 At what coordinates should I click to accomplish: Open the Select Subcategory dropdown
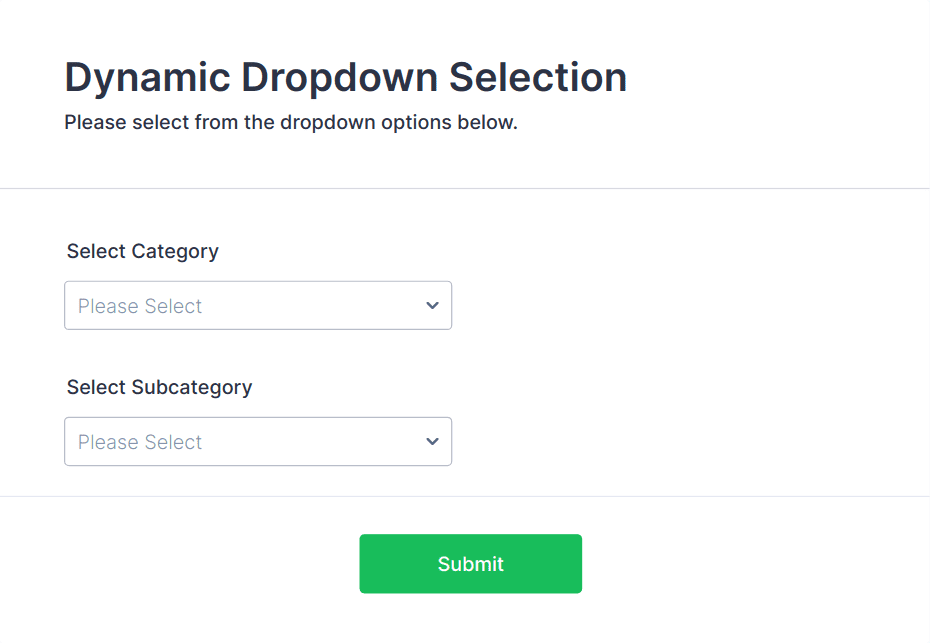tap(257, 442)
